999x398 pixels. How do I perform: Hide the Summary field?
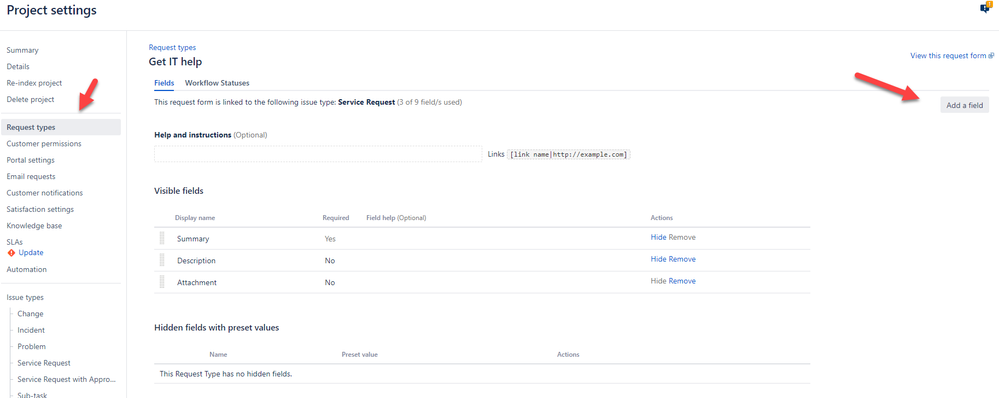tap(658, 237)
